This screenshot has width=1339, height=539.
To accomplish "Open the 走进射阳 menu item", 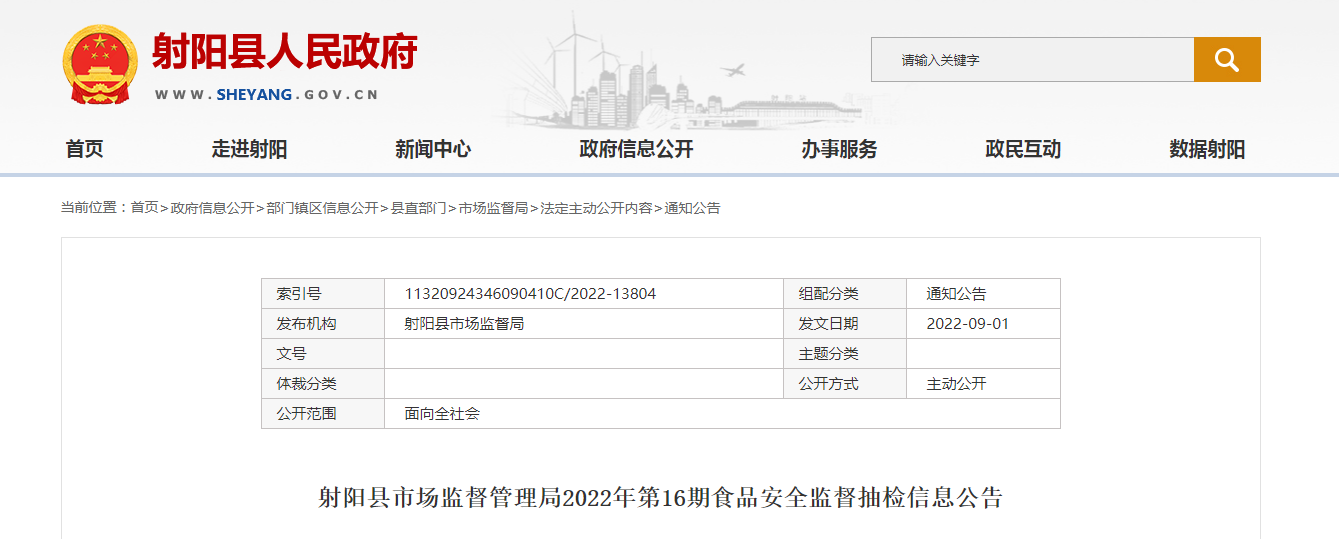I will click(x=249, y=150).
